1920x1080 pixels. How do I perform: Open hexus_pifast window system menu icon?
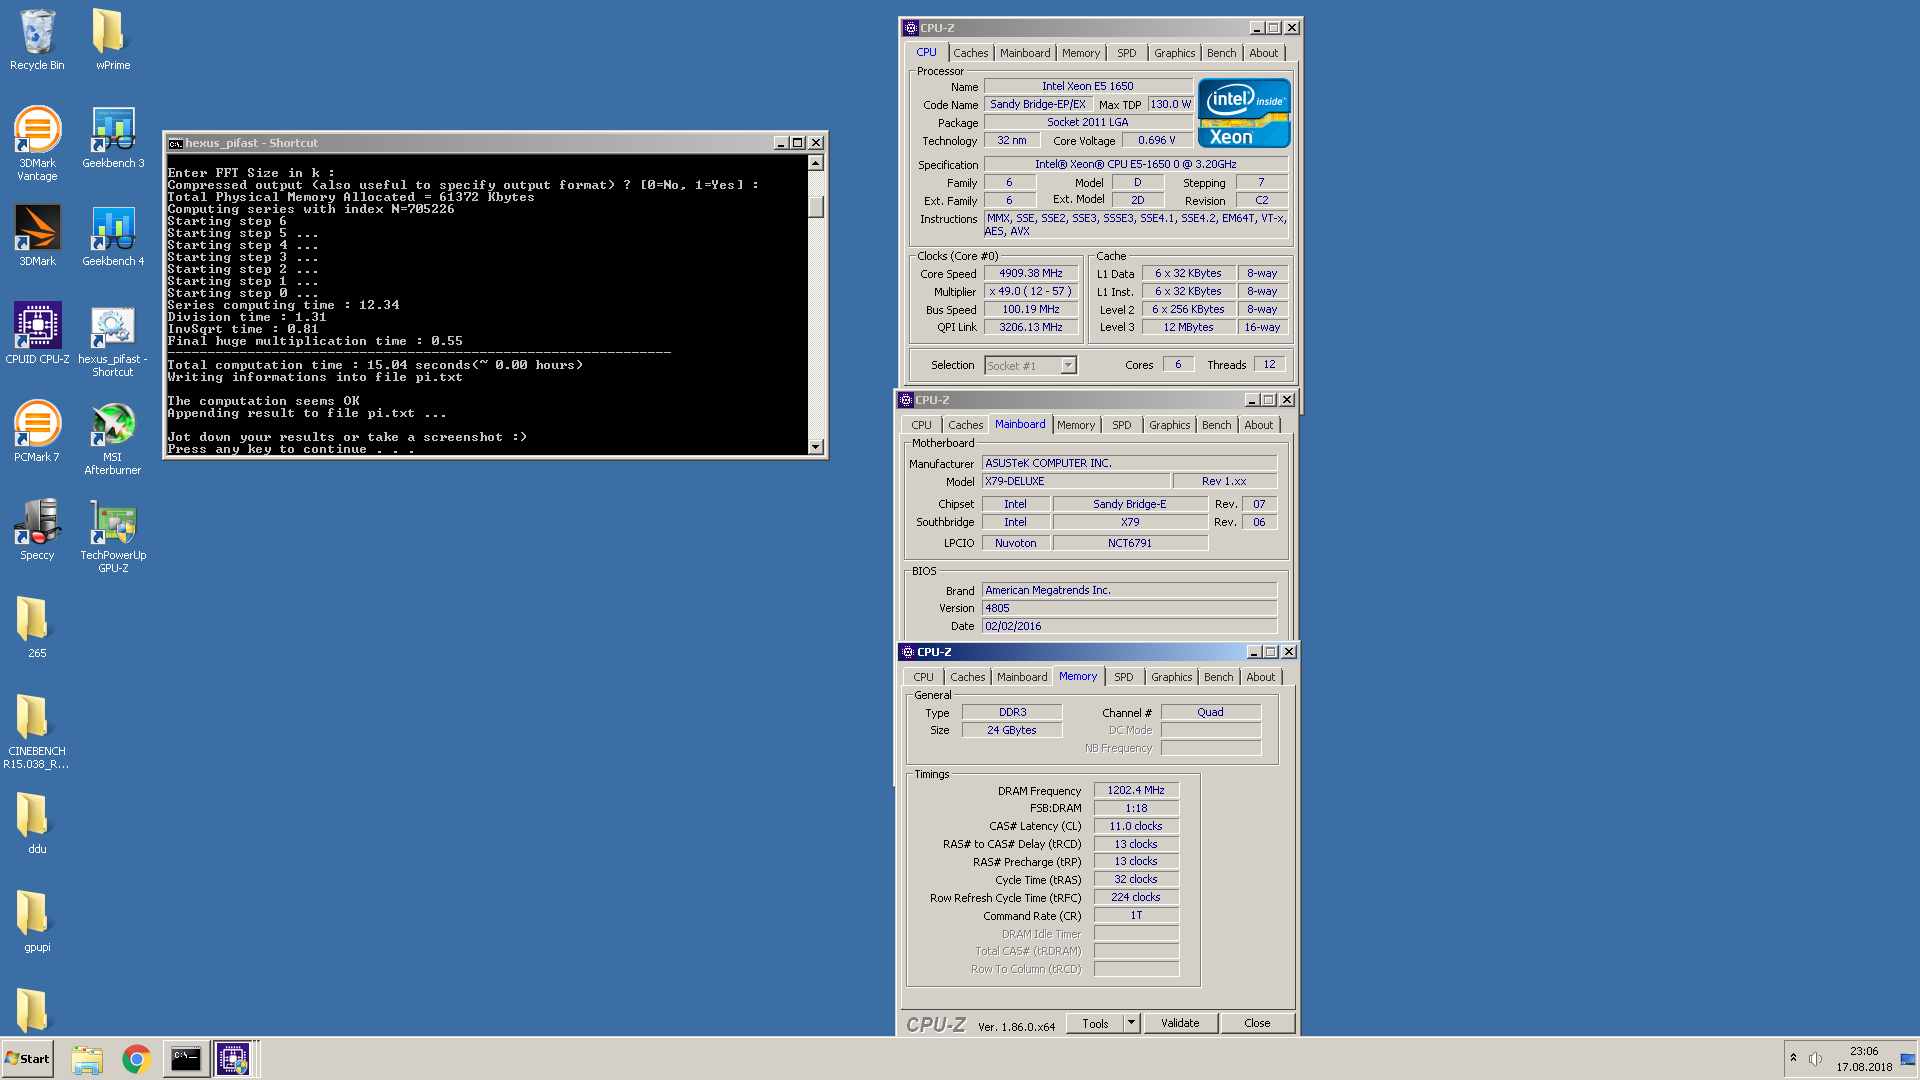pos(176,143)
